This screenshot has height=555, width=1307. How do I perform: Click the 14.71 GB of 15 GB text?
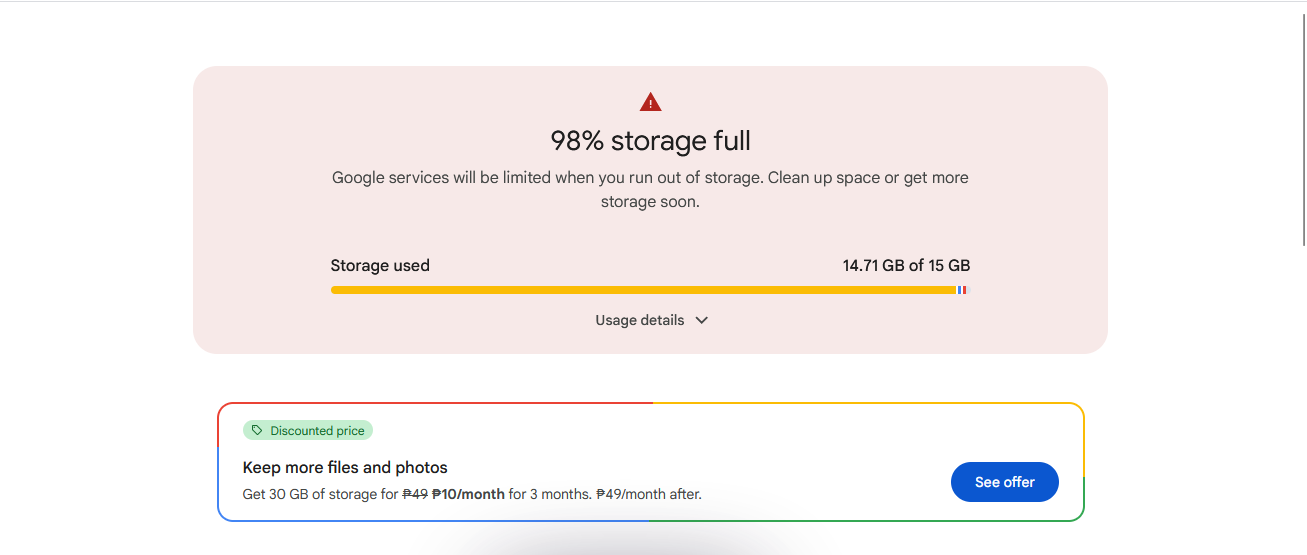pyautogui.click(x=906, y=266)
